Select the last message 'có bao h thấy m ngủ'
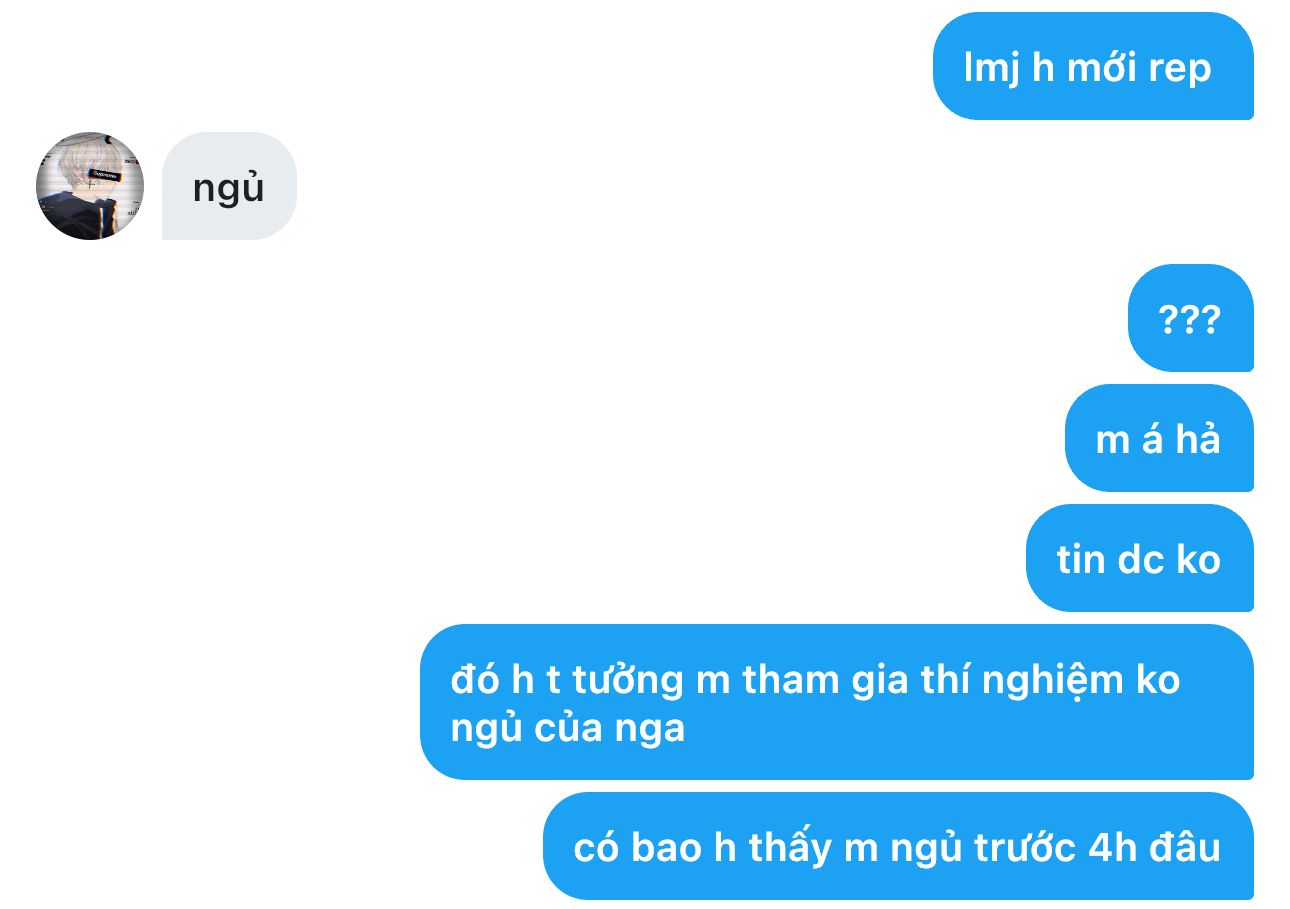The width and height of the screenshot is (1290, 909). tap(898, 846)
